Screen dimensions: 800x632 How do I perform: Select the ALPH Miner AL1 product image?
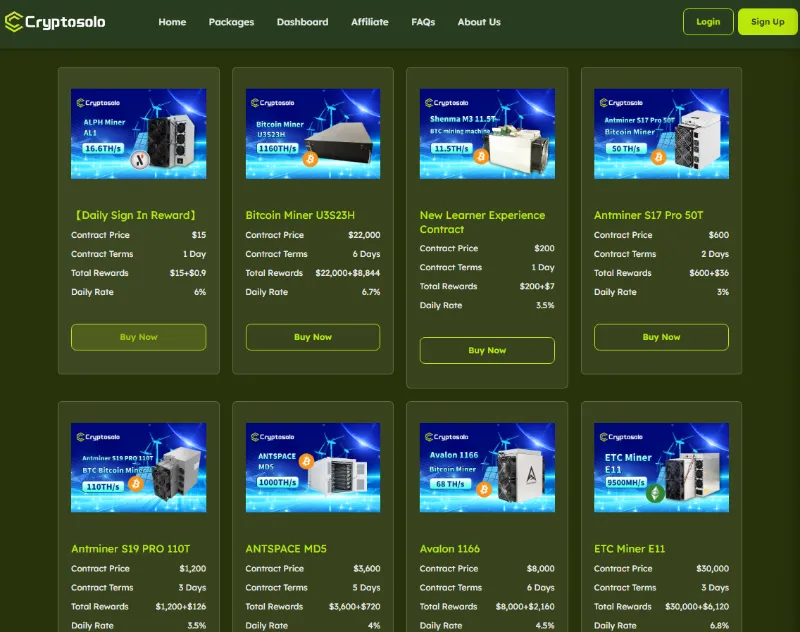[x=138, y=134]
